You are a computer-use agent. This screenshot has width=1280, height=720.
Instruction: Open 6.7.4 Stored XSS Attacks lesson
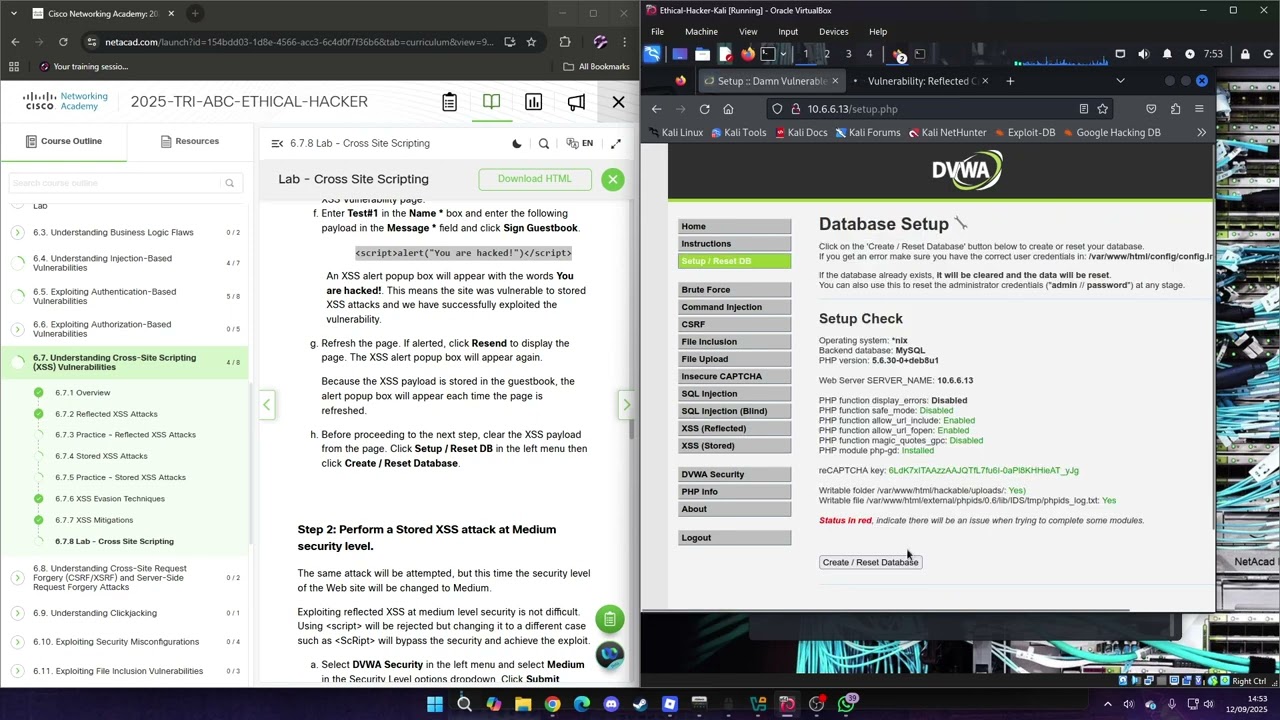(x=101, y=456)
